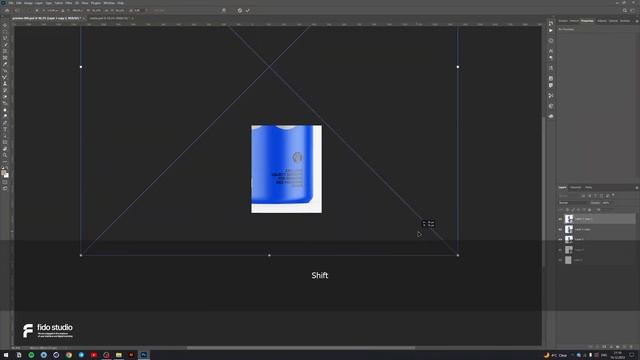Create a new group folder icon
The width and height of the screenshot is (640, 360).
coord(618,347)
